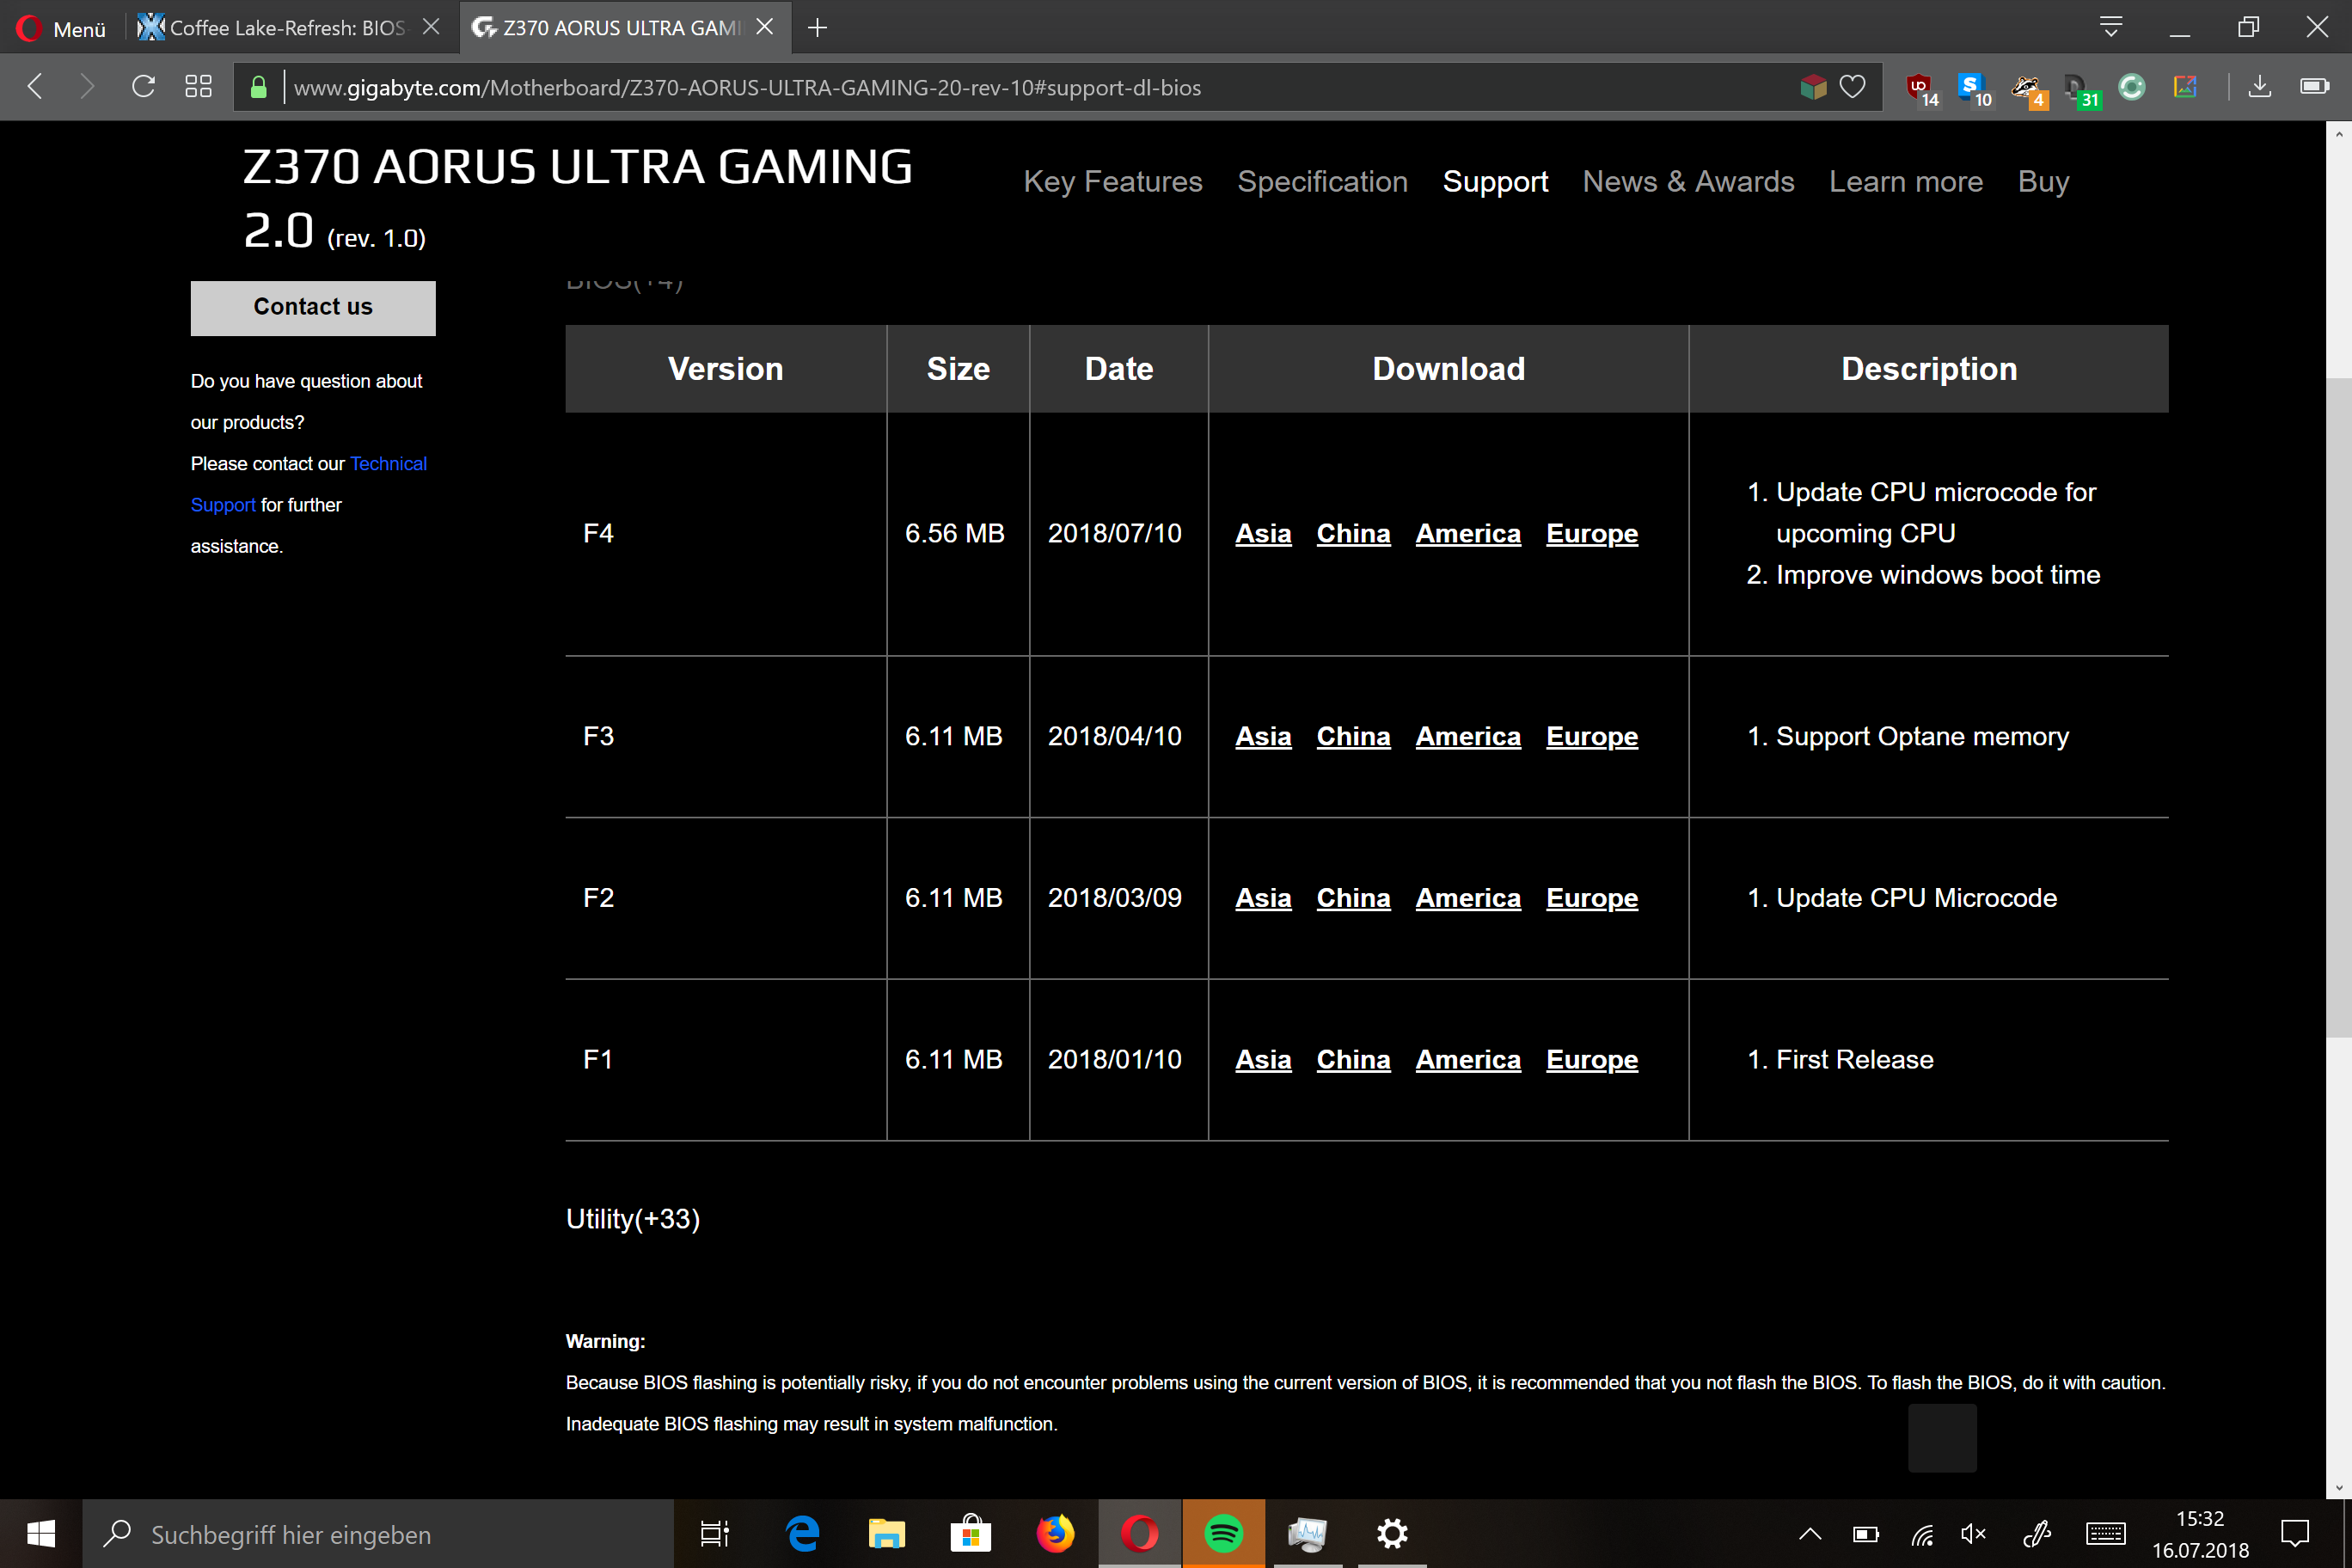Open the News & Awards section
This screenshot has width=2352, height=1568.
point(1688,182)
